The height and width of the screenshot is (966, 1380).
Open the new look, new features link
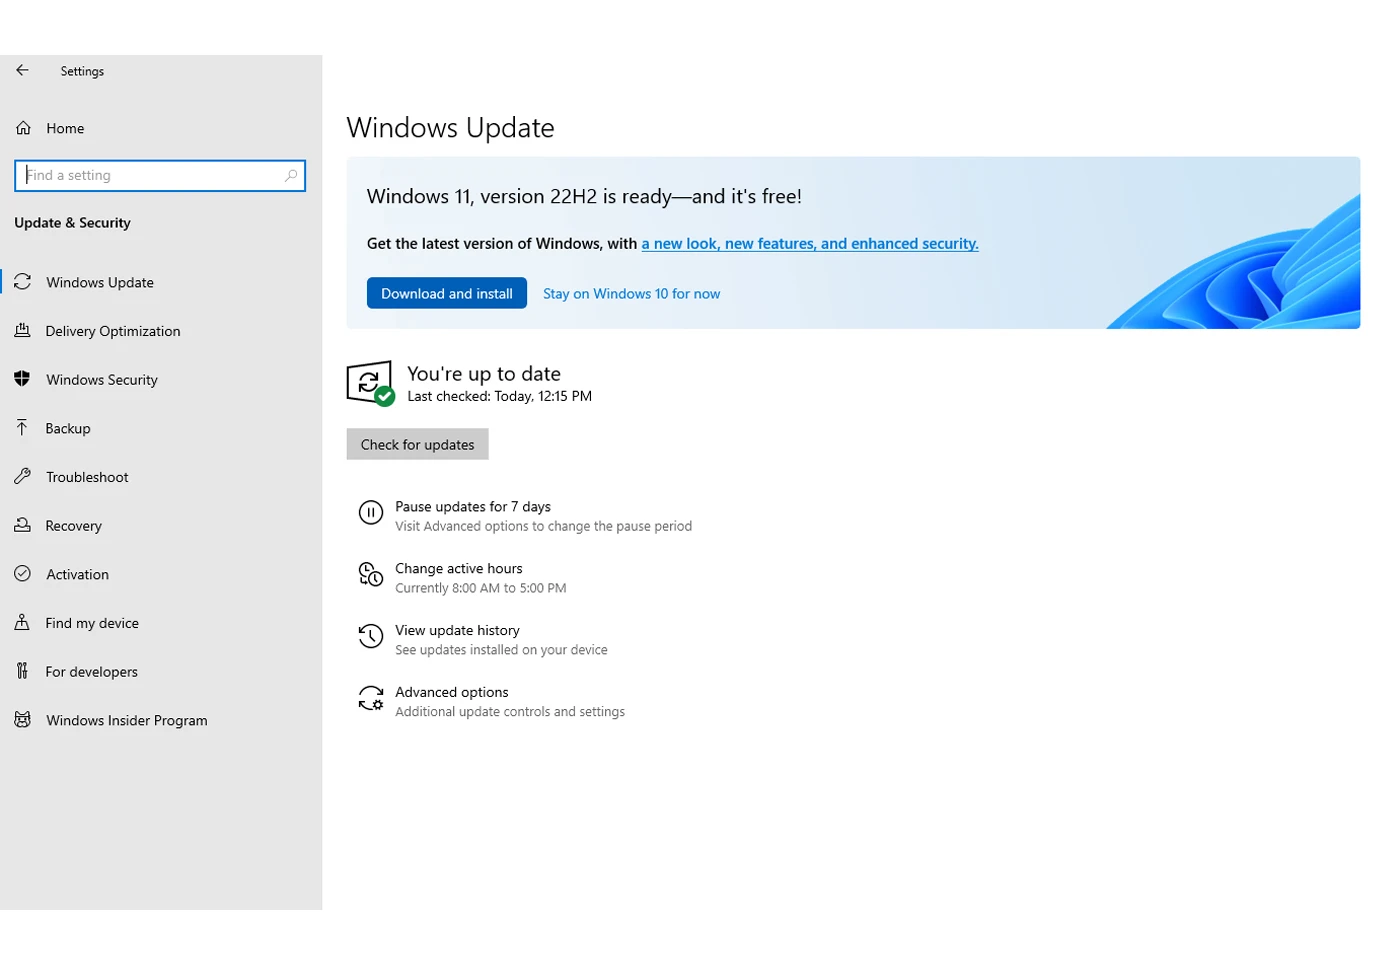[x=810, y=243]
